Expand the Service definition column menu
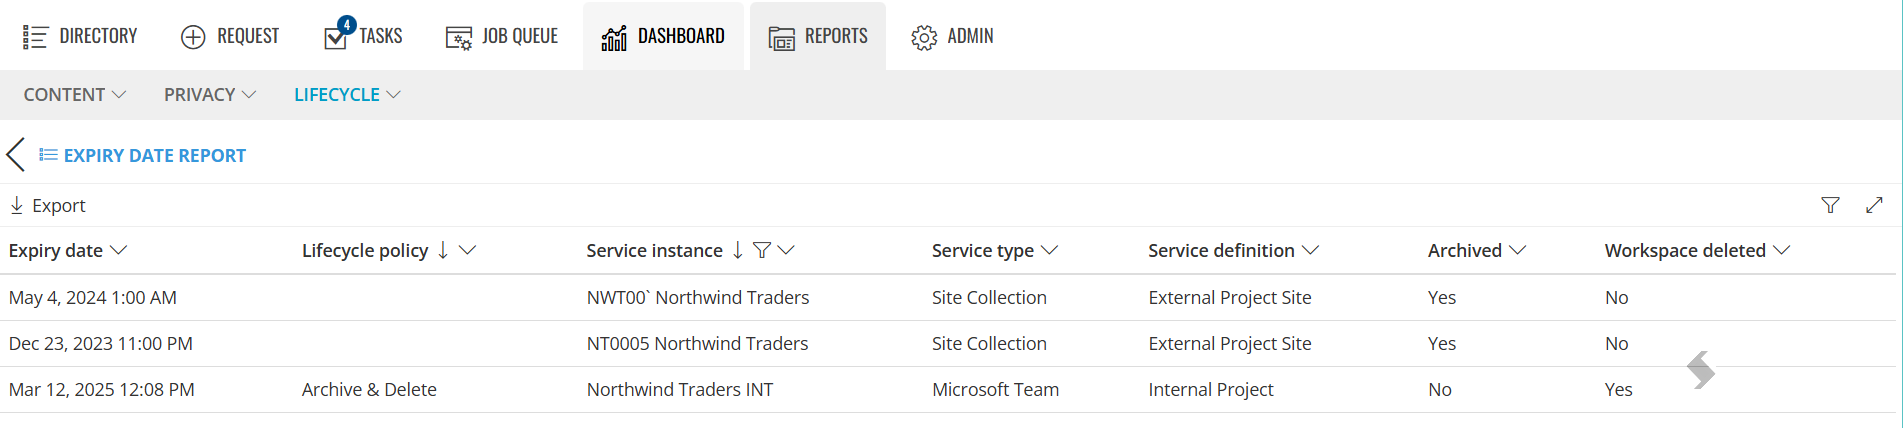 [x=1310, y=250]
